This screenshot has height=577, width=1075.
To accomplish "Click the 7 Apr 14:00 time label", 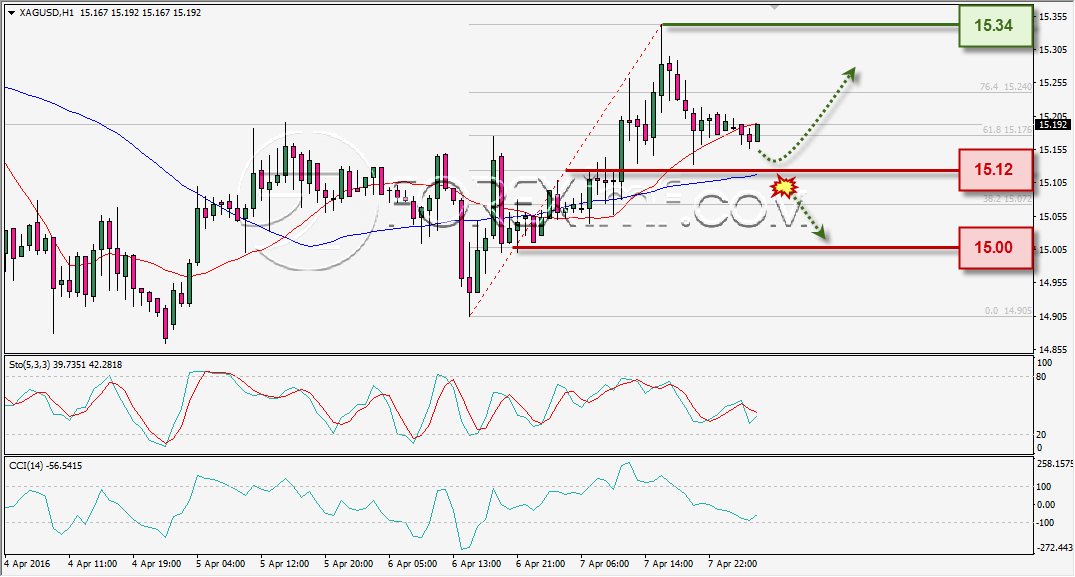I will click(x=668, y=564).
